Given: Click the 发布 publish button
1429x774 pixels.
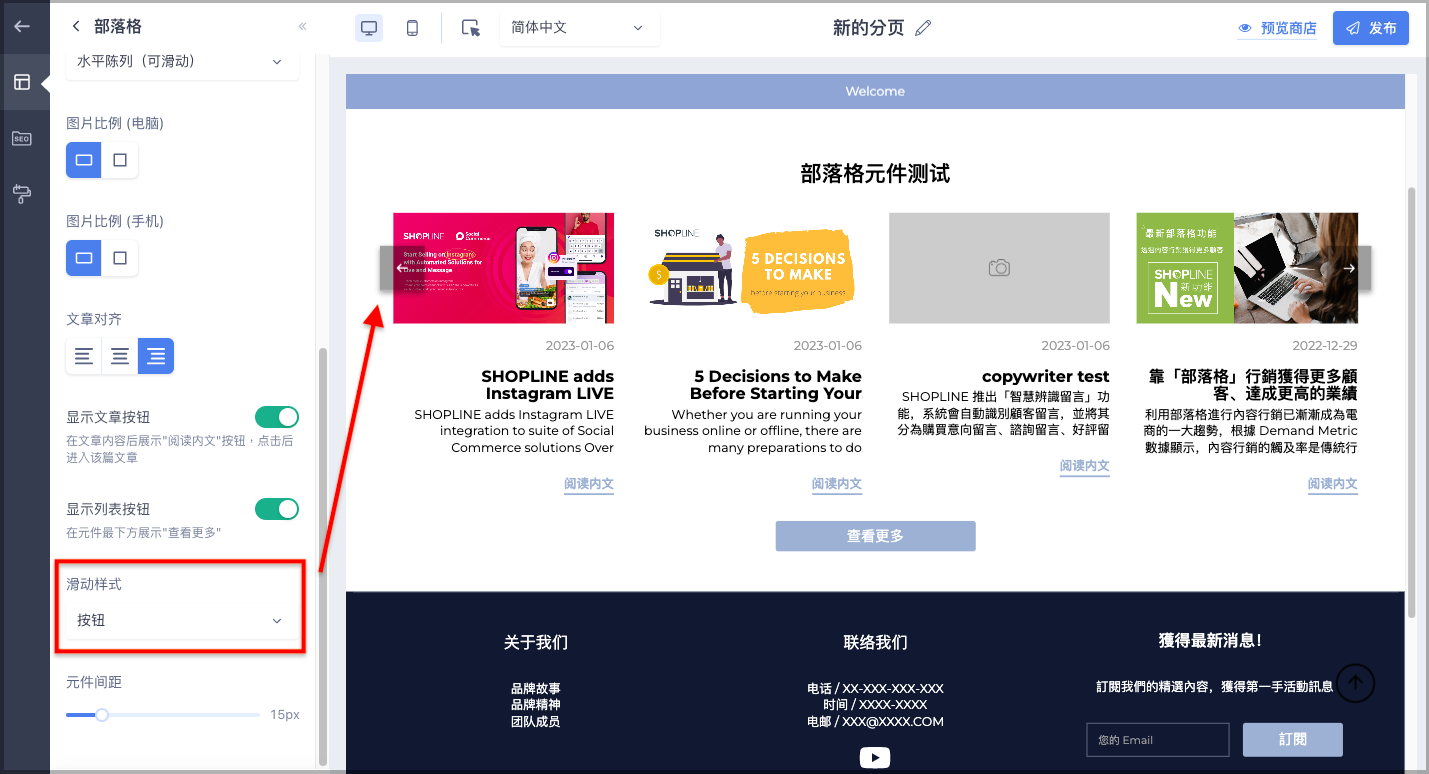Looking at the screenshot, I should coord(1371,28).
